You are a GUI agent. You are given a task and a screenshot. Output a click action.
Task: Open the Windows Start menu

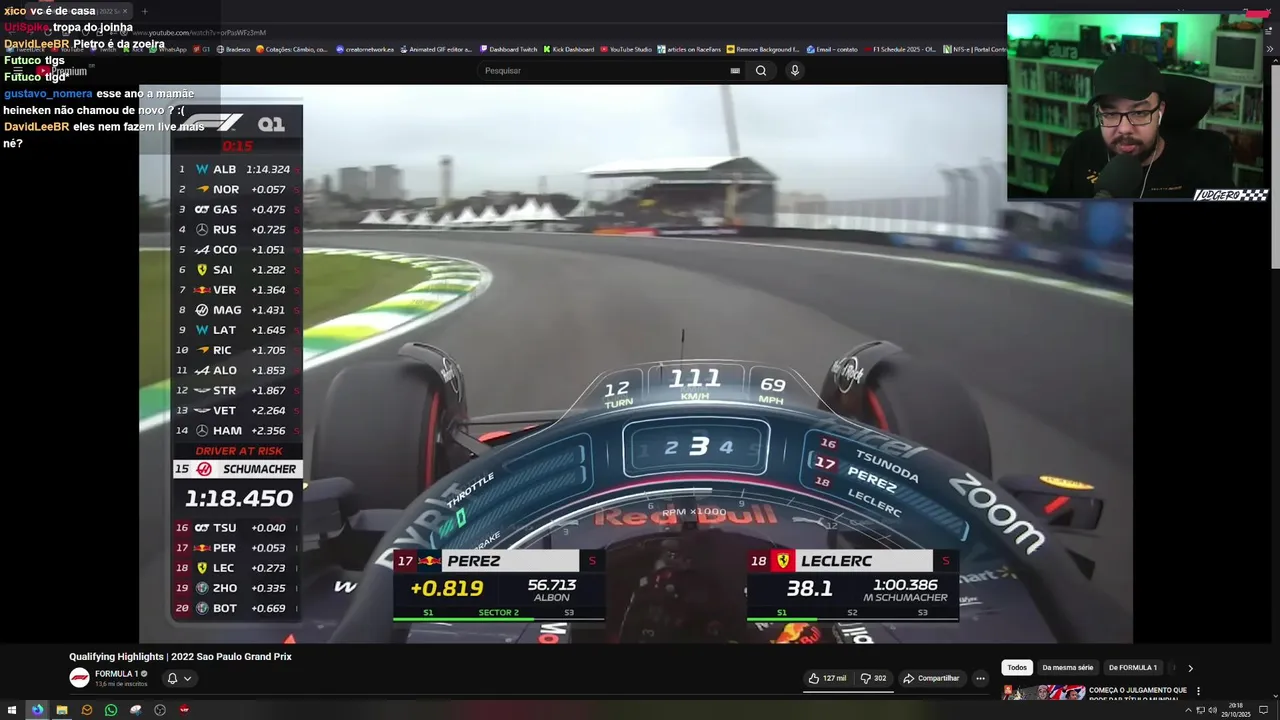[13, 710]
